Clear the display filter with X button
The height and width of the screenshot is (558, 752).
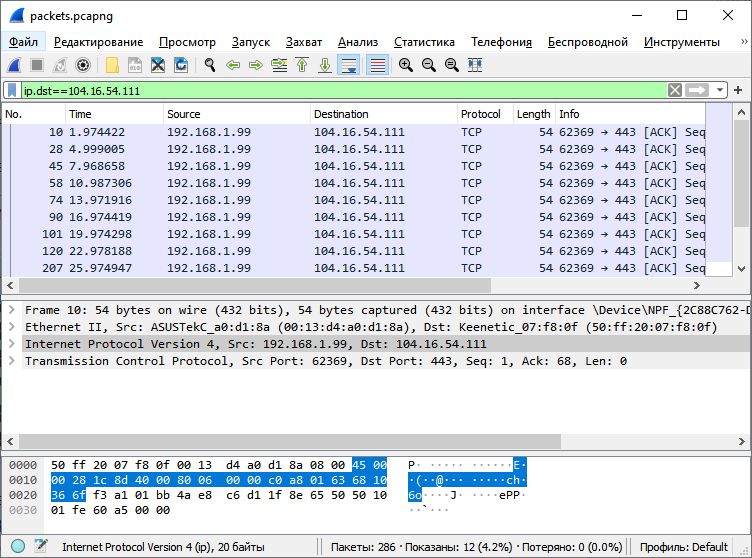click(676, 90)
